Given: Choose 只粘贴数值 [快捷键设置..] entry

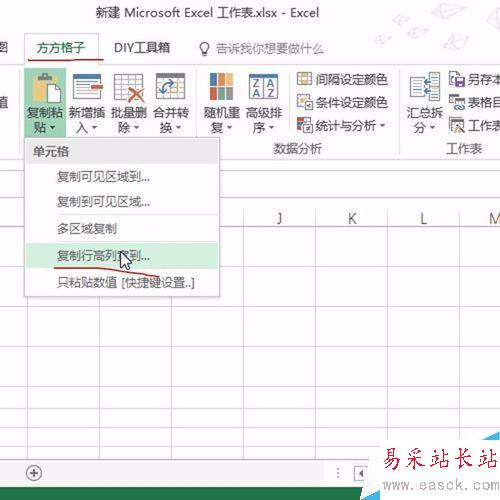Looking at the screenshot, I should [x=122, y=283].
